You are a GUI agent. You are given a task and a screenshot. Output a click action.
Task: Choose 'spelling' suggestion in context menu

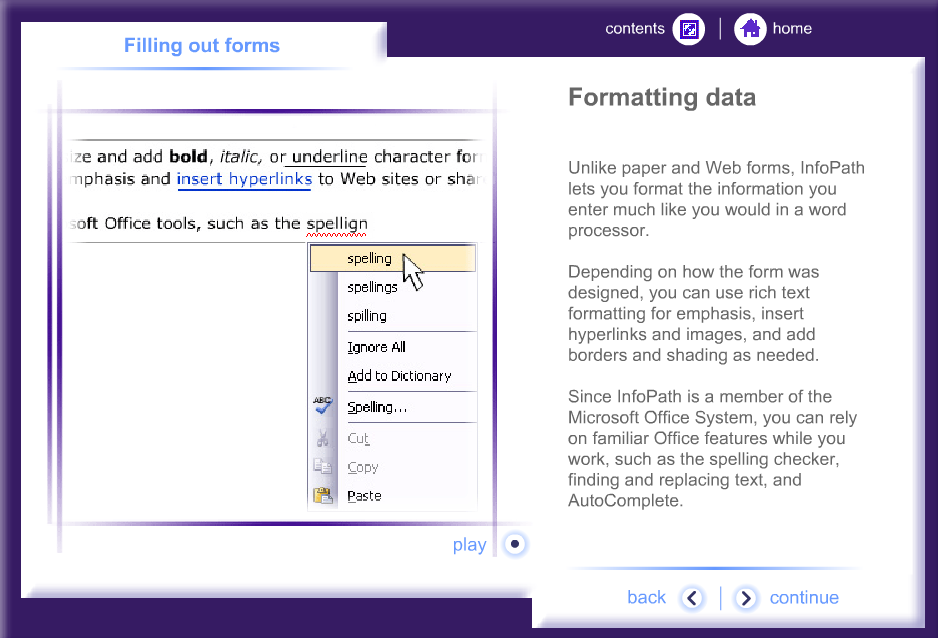pos(393,258)
